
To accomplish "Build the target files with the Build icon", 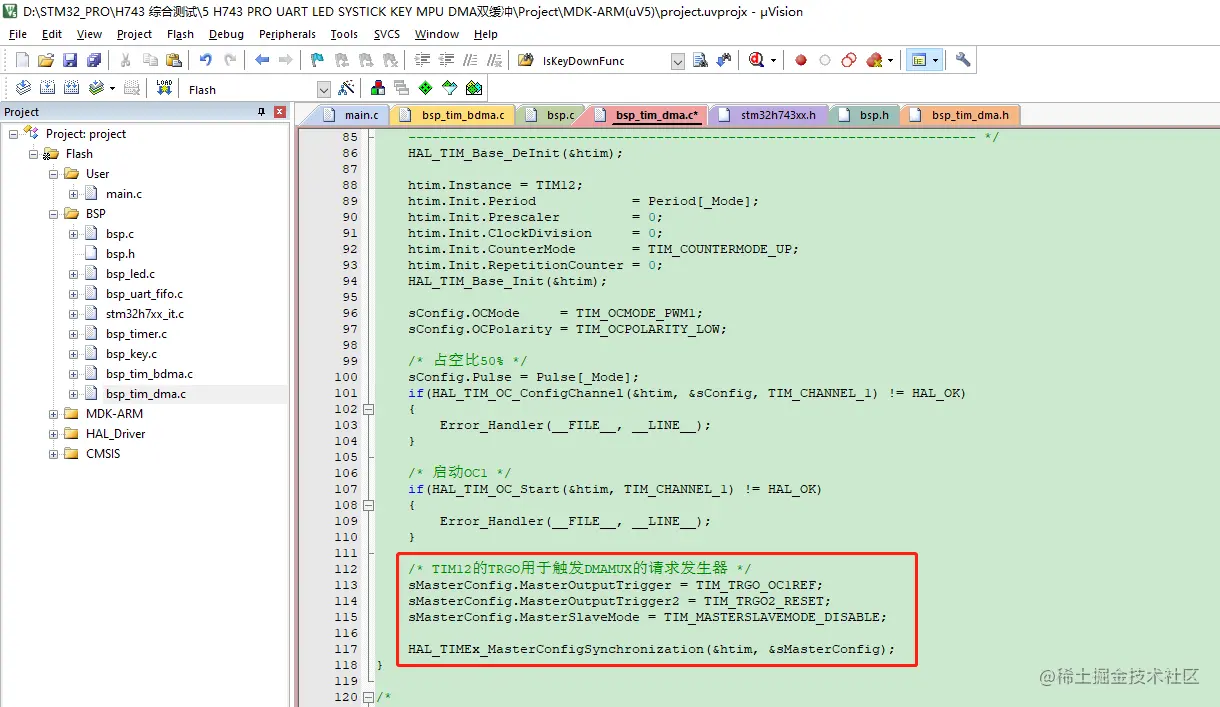I will [46, 88].
